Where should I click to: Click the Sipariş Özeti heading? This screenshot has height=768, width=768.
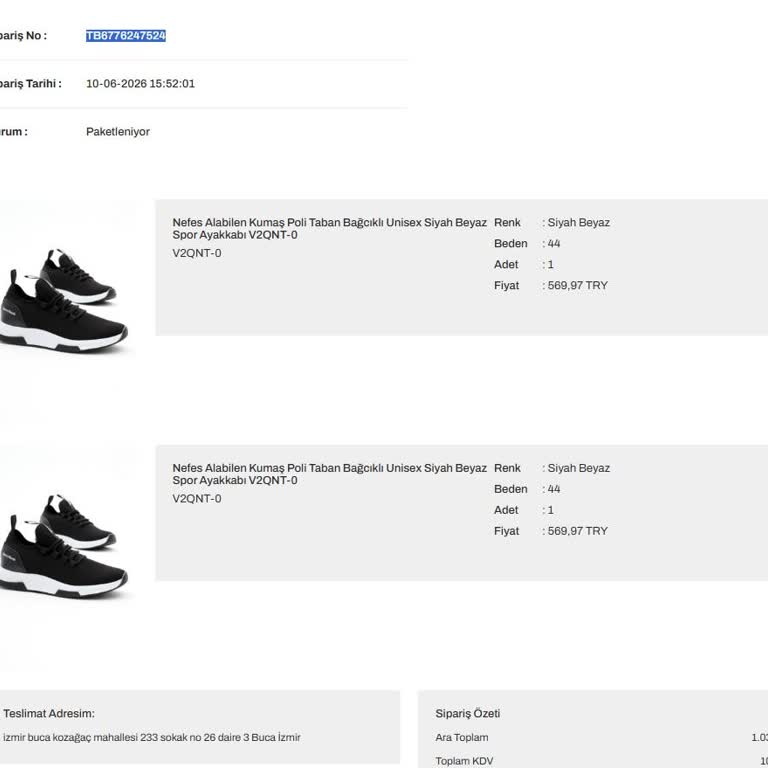pyautogui.click(x=468, y=714)
